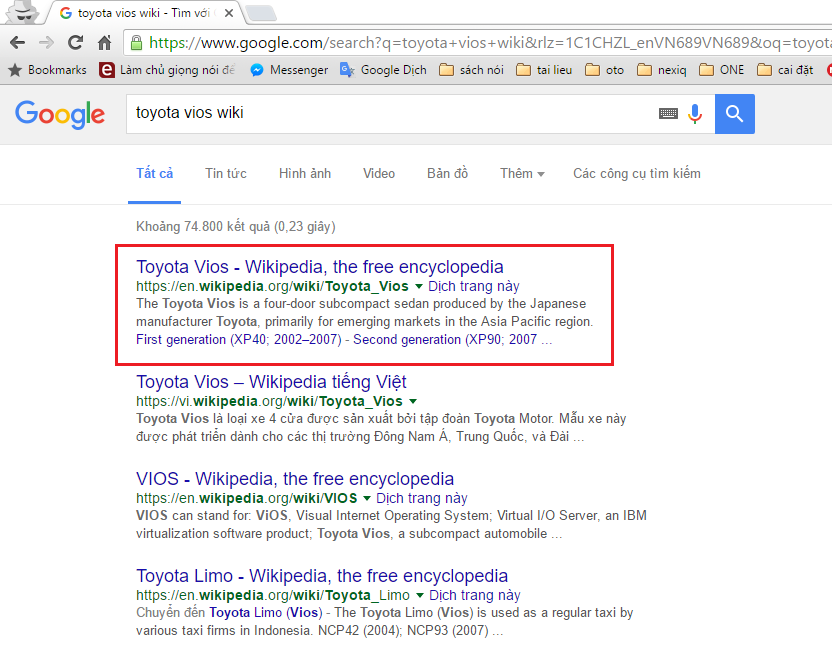Open the Bookmarks star shortcut

pyautogui.click(x=47, y=70)
